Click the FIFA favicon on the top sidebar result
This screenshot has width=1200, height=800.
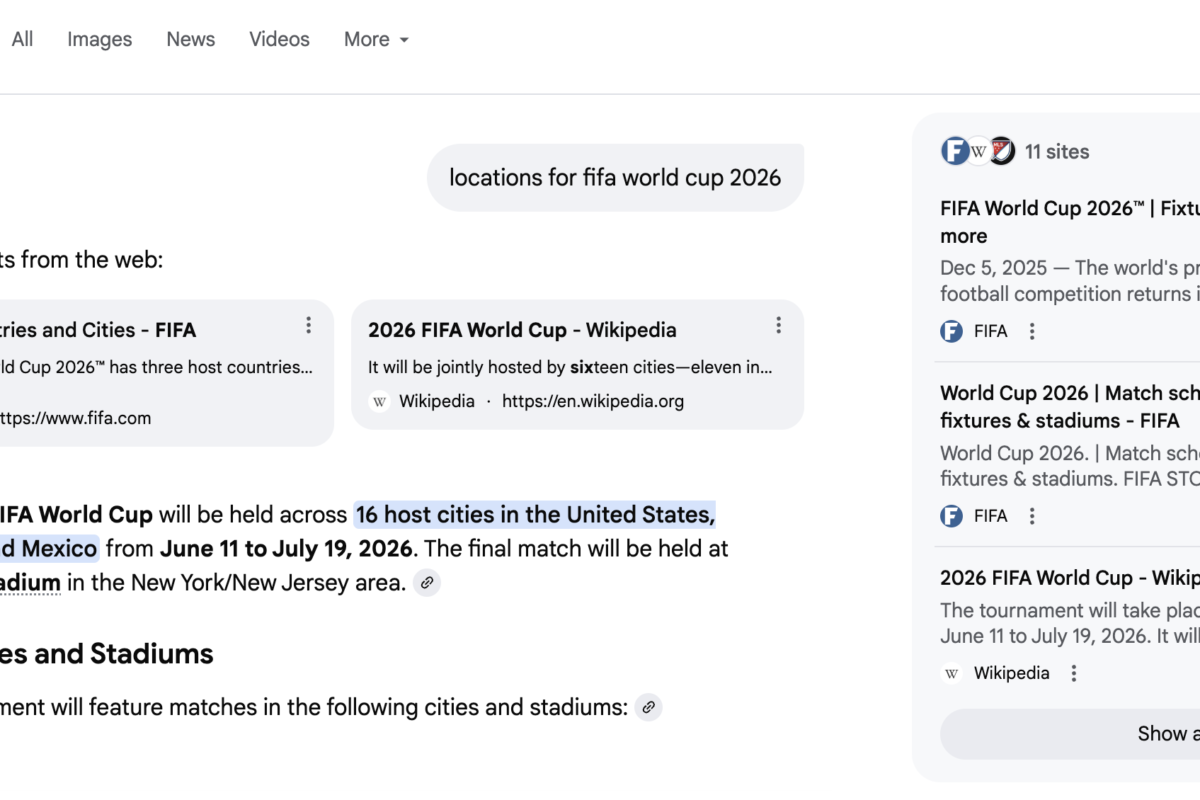[950, 331]
